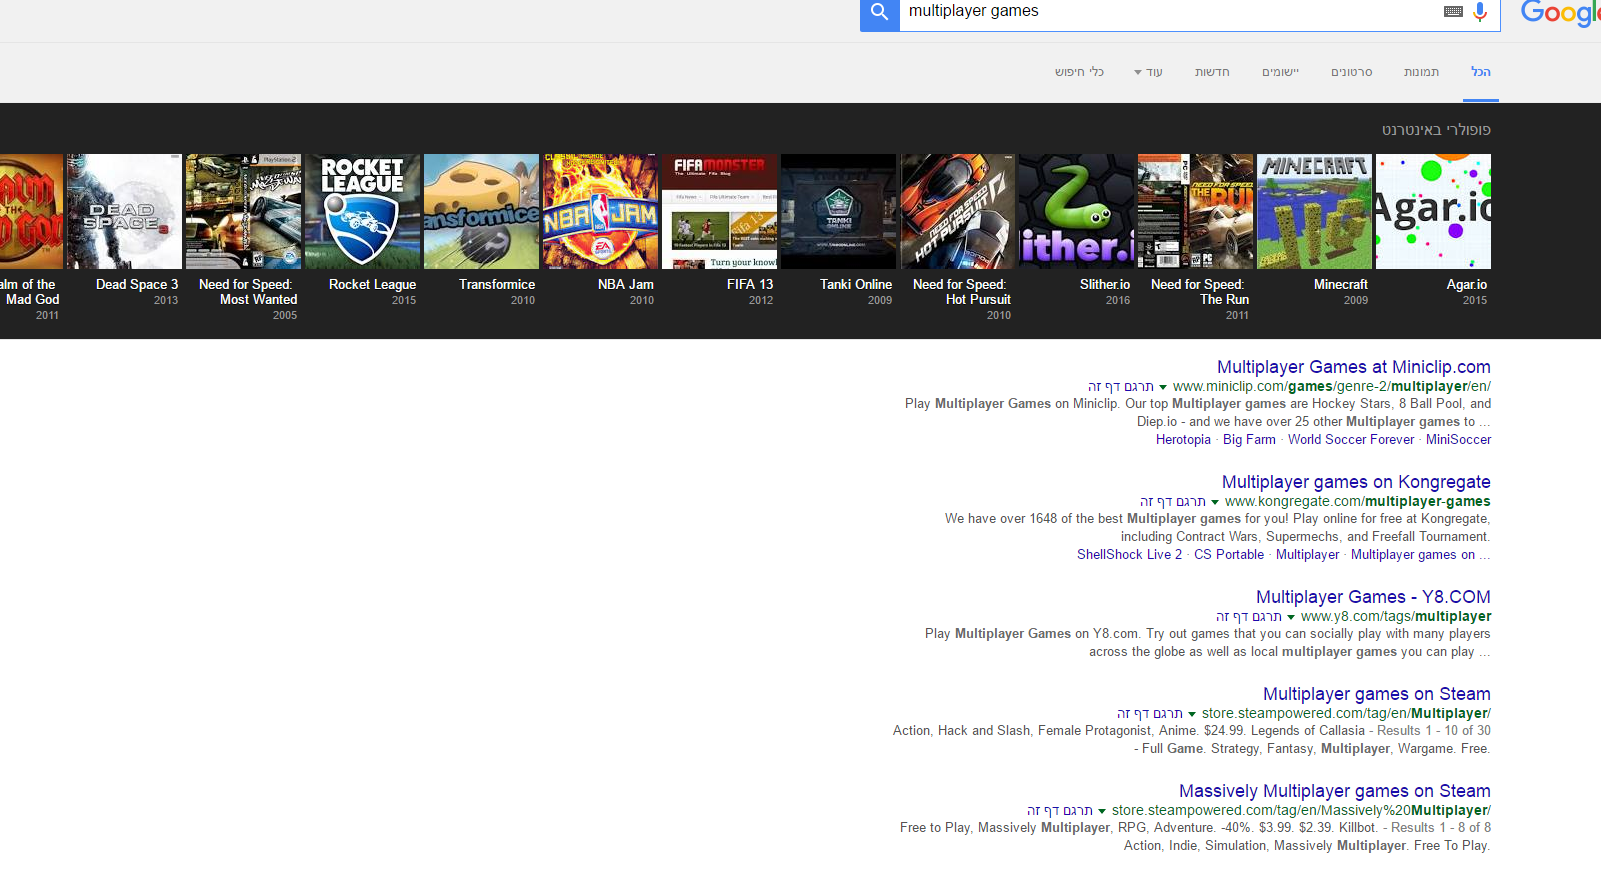
Task: Click the ShellShock Live 2 sitelink
Action: tap(1129, 555)
